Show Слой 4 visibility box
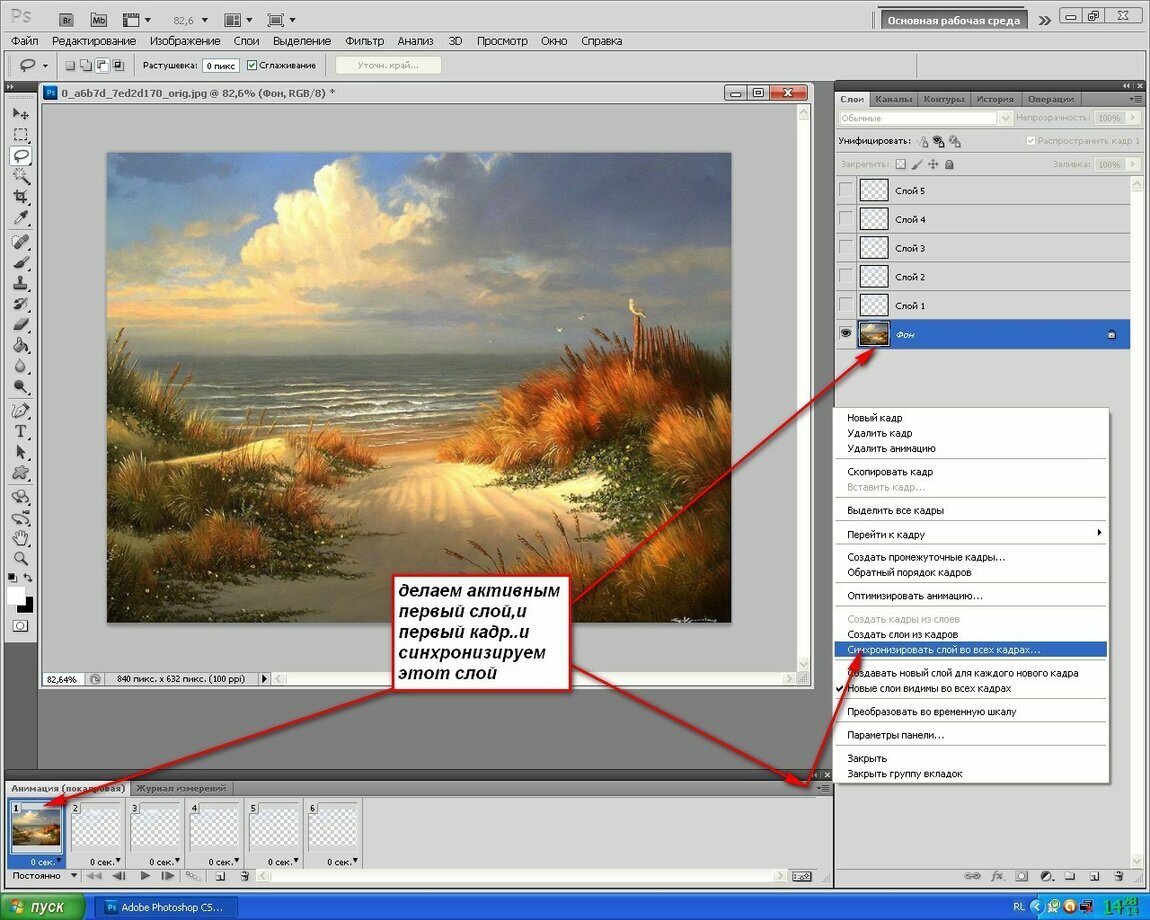The image size is (1150, 920). (846, 219)
